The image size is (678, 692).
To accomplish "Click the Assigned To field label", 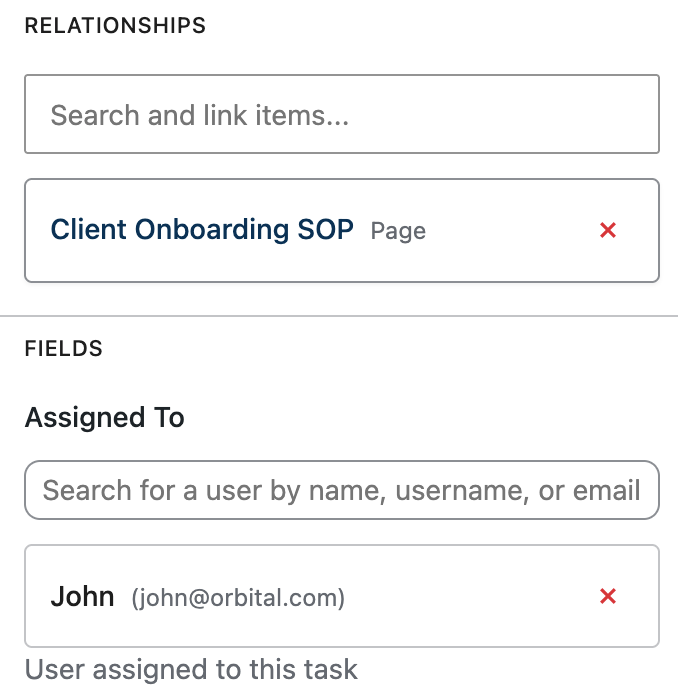I will click(x=105, y=417).
